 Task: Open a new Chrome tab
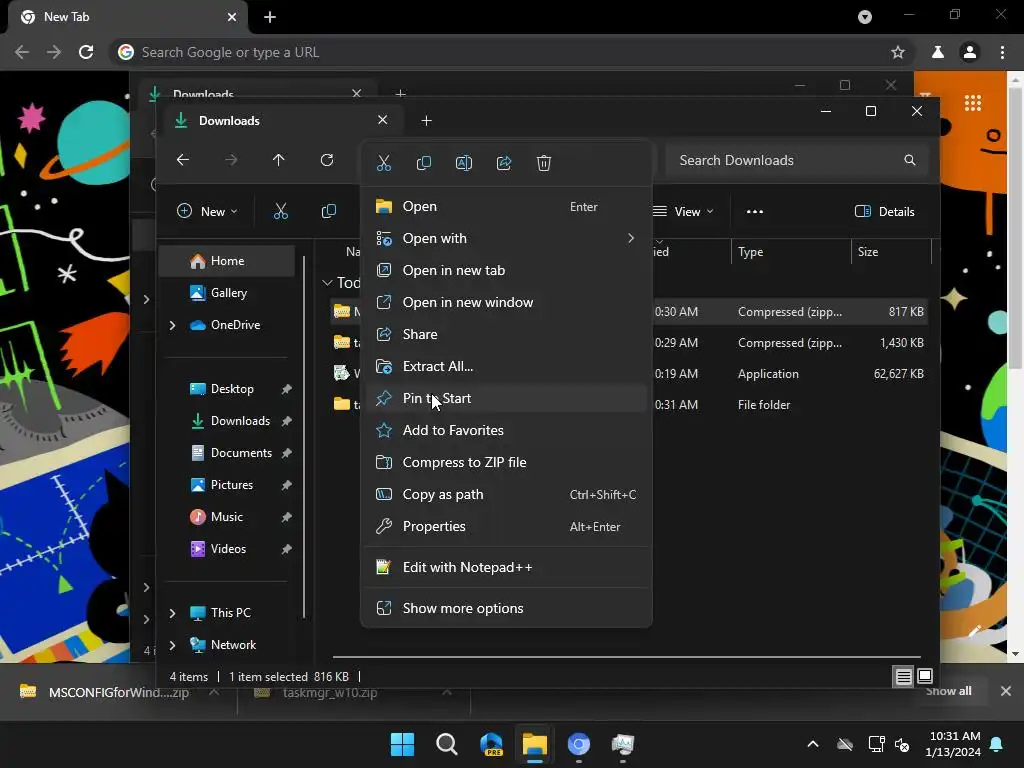[270, 17]
